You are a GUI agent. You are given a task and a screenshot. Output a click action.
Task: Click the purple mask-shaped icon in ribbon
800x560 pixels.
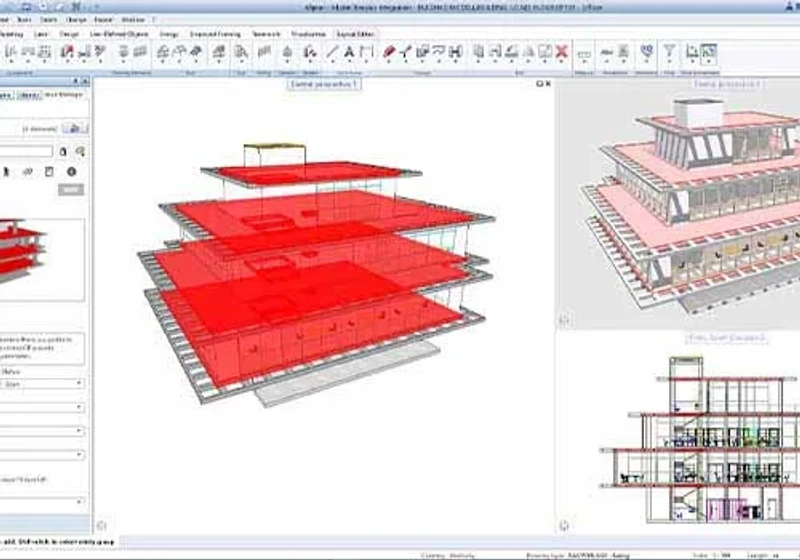click(x=646, y=50)
